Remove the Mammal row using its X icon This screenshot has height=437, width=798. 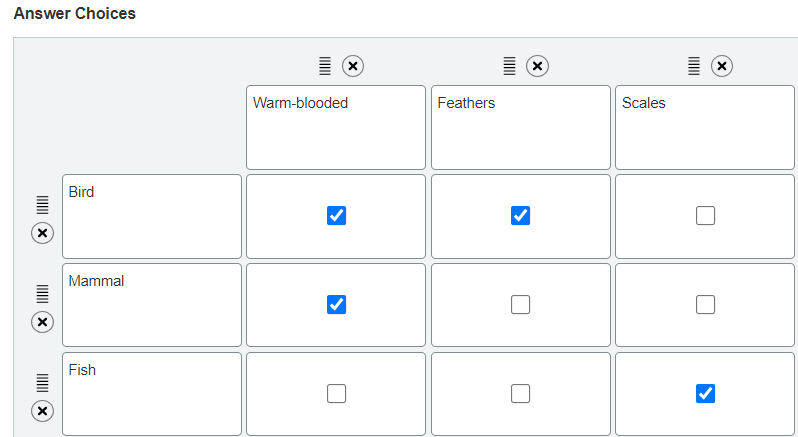tap(42, 322)
